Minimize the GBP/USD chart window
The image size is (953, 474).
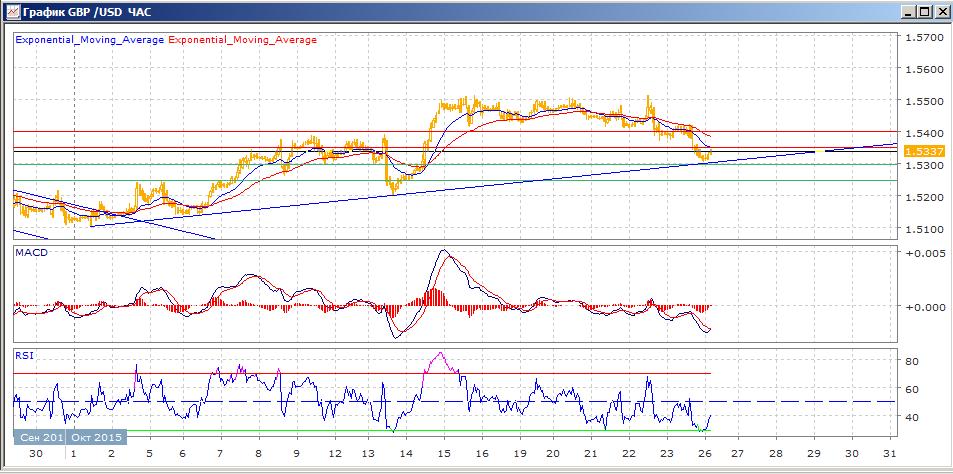click(909, 12)
